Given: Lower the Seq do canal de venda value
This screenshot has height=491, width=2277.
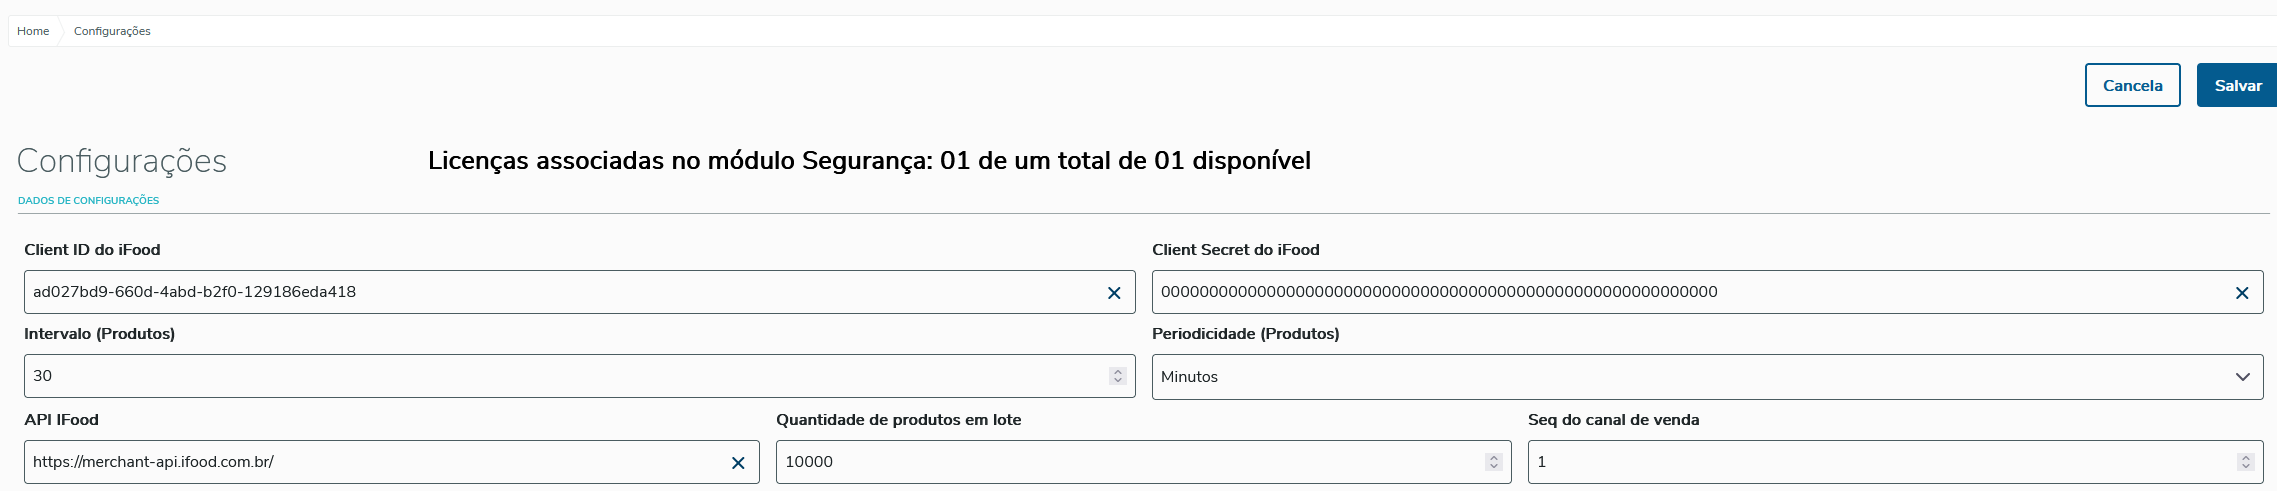Looking at the screenshot, I should 2246,466.
